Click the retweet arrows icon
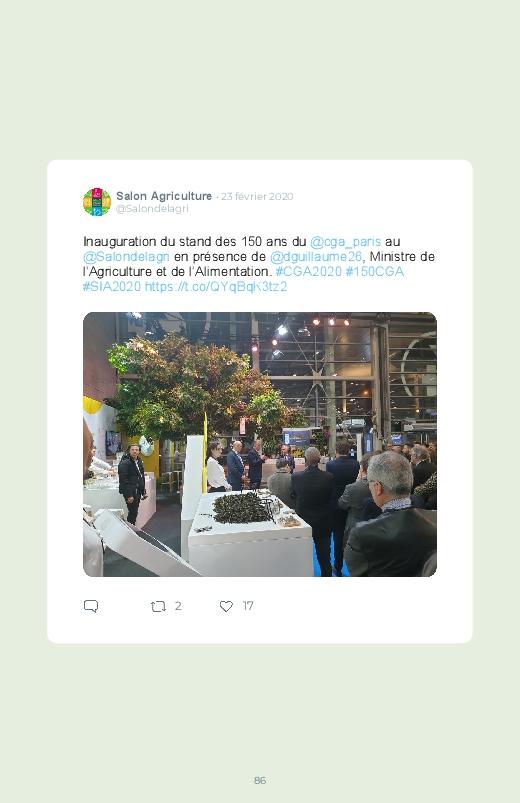This screenshot has height=803, width=520. click(x=158, y=606)
